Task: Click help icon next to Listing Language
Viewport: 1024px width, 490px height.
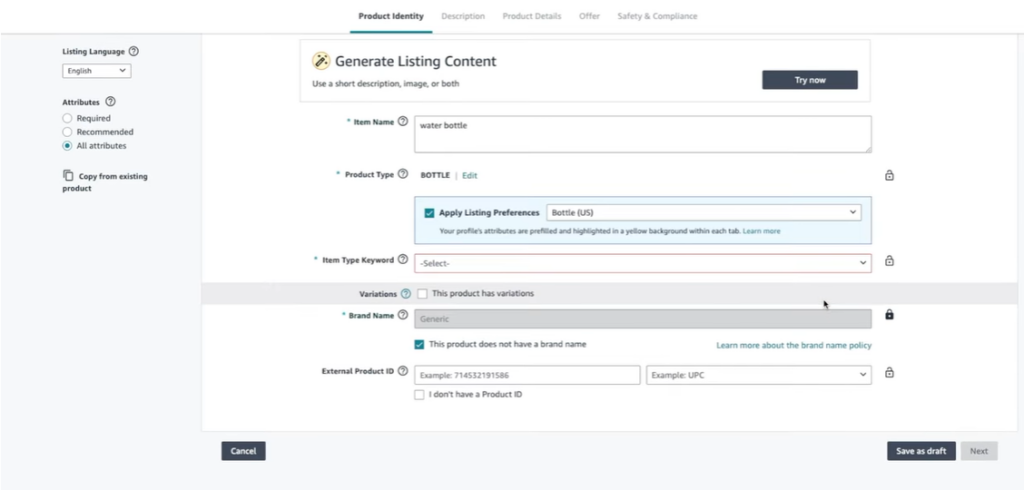Action: coord(134,51)
